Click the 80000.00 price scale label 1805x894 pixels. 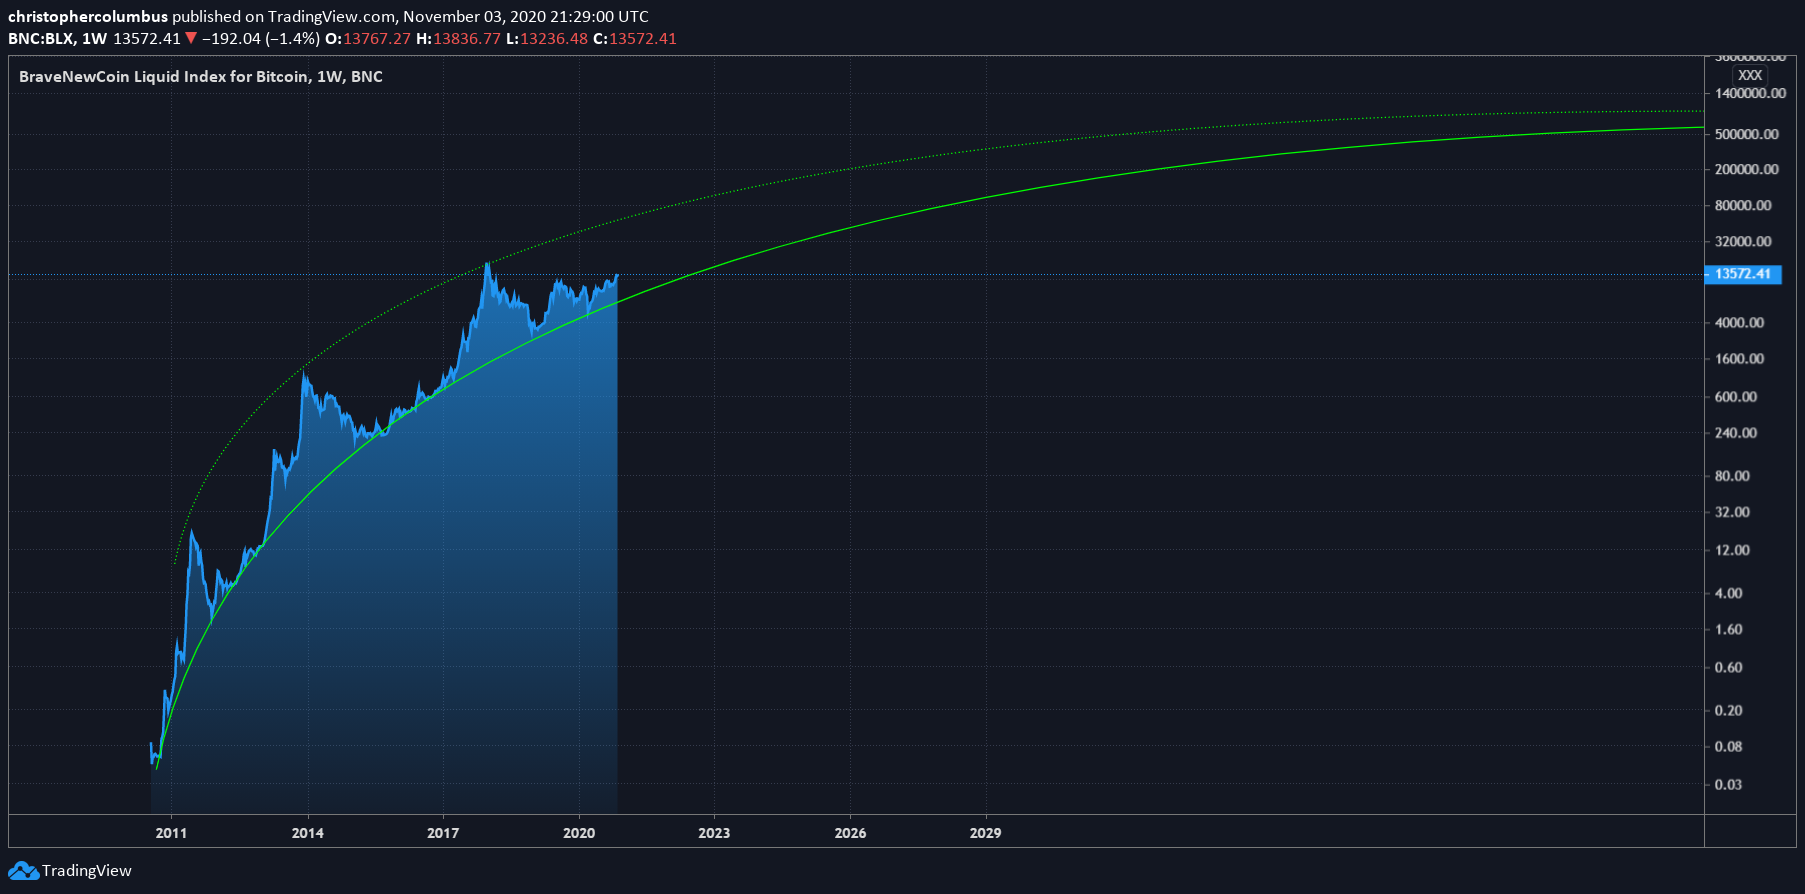(1743, 206)
